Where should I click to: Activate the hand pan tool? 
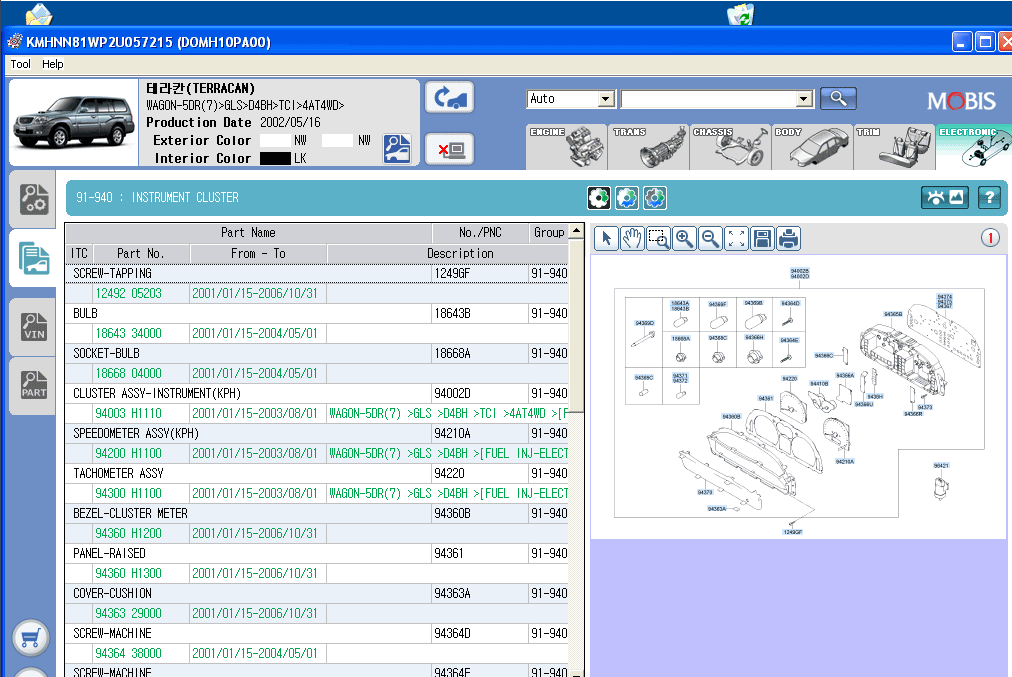coord(632,238)
